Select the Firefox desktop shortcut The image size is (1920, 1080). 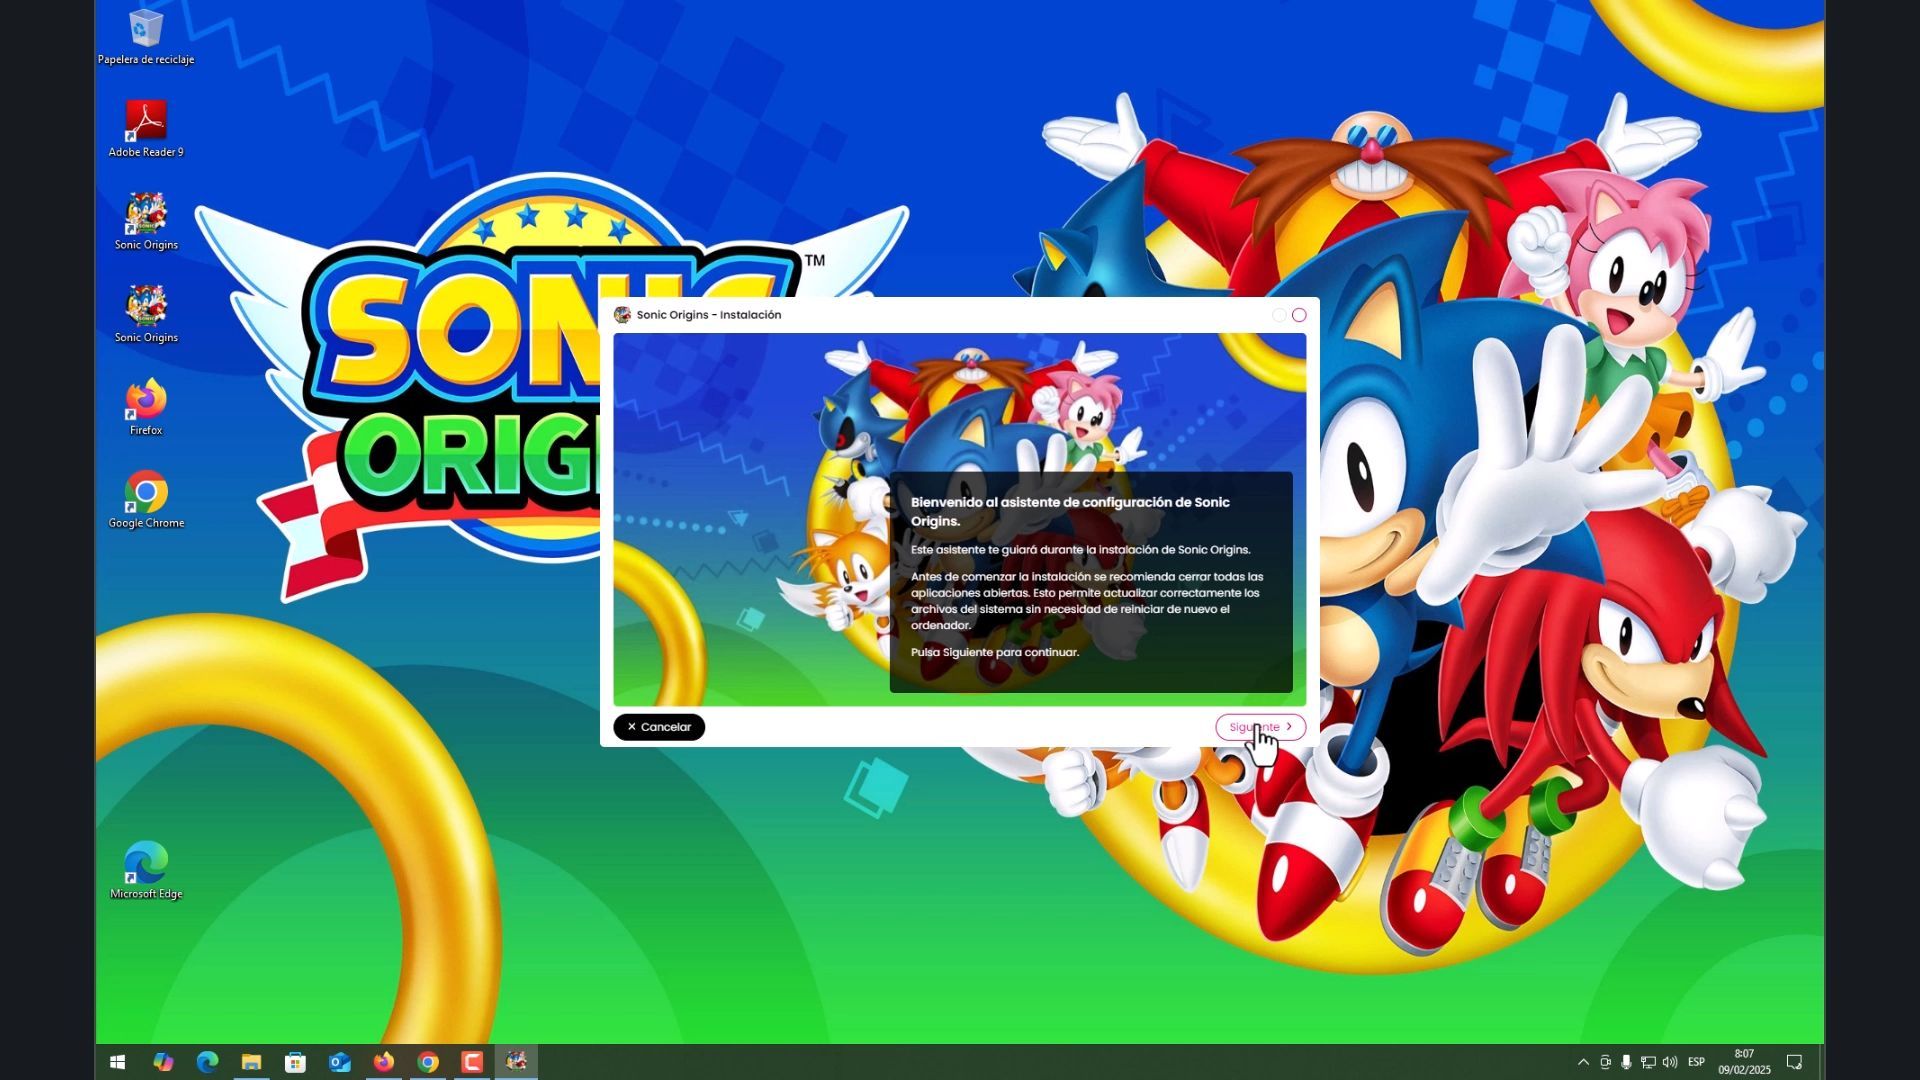tap(146, 407)
